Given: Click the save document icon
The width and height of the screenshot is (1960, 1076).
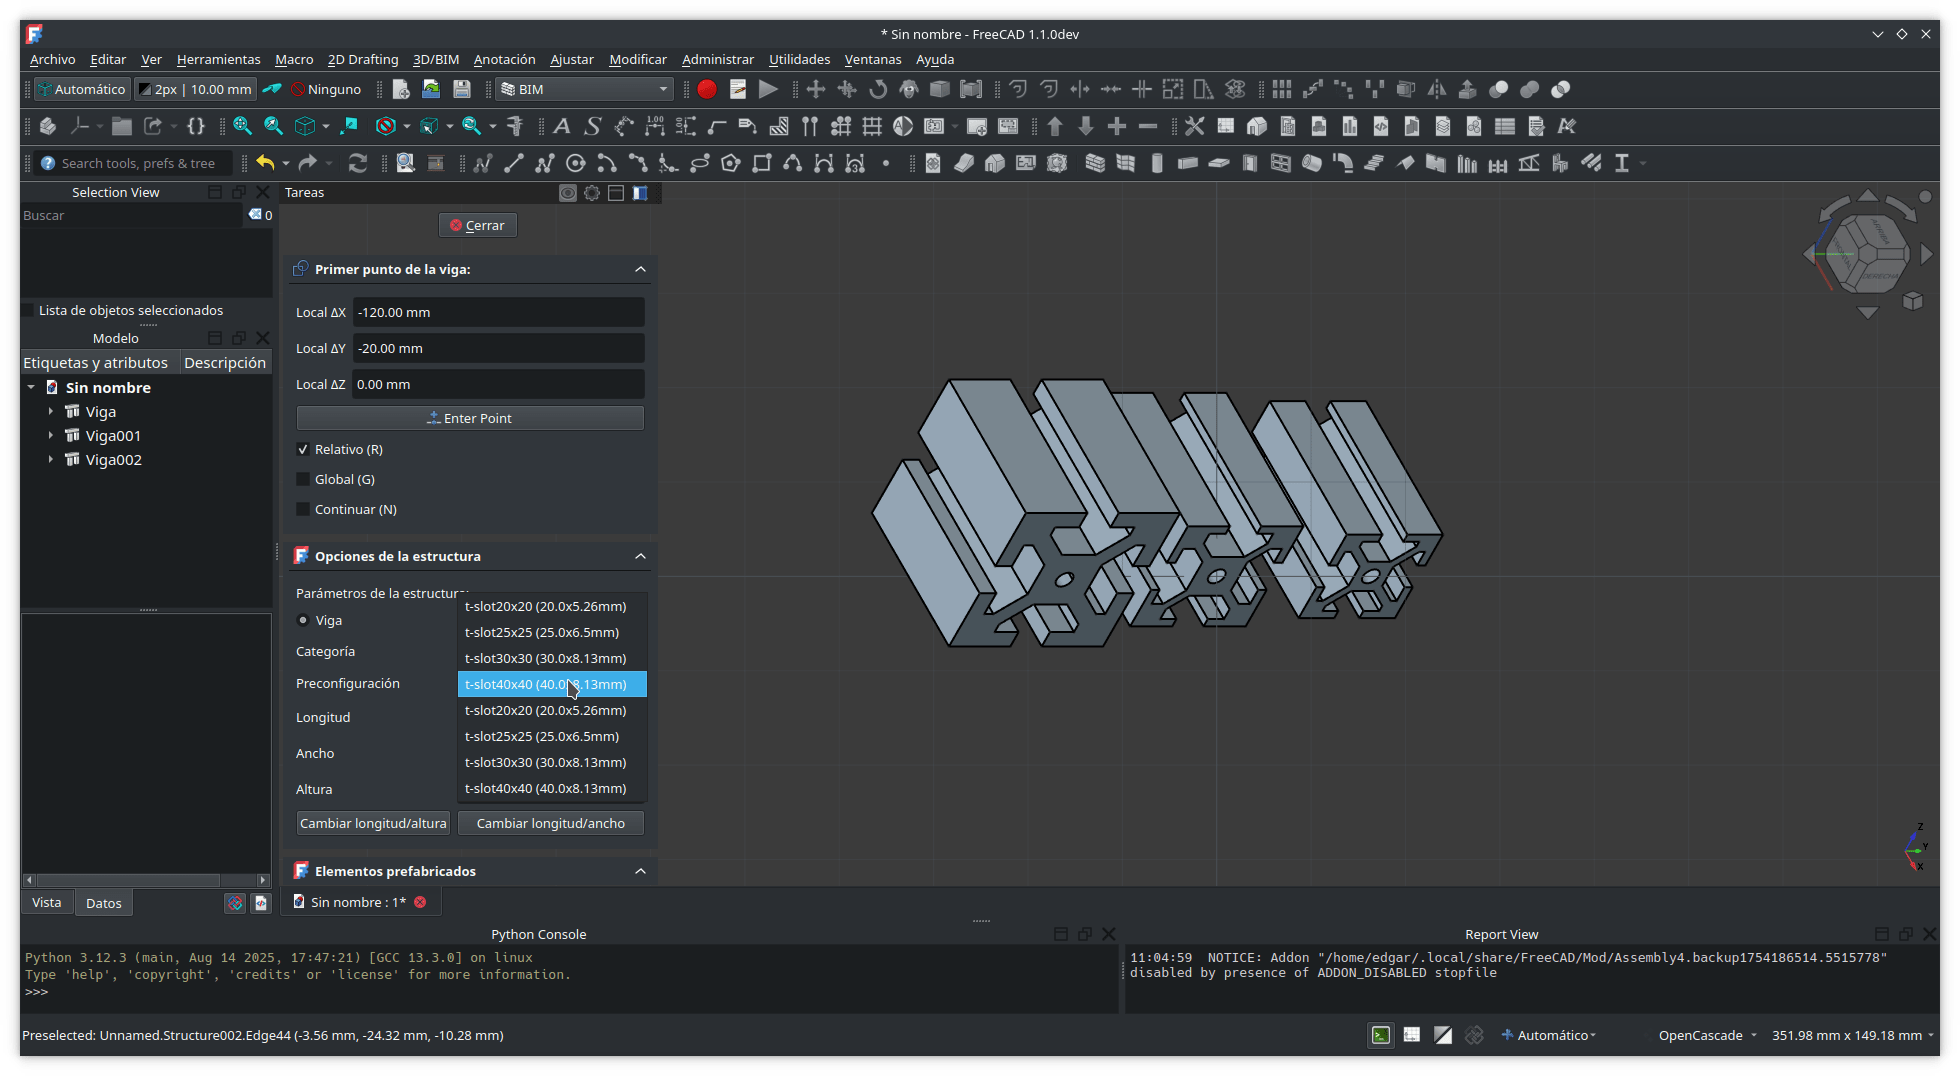Looking at the screenshot, I should coord(461,90).
